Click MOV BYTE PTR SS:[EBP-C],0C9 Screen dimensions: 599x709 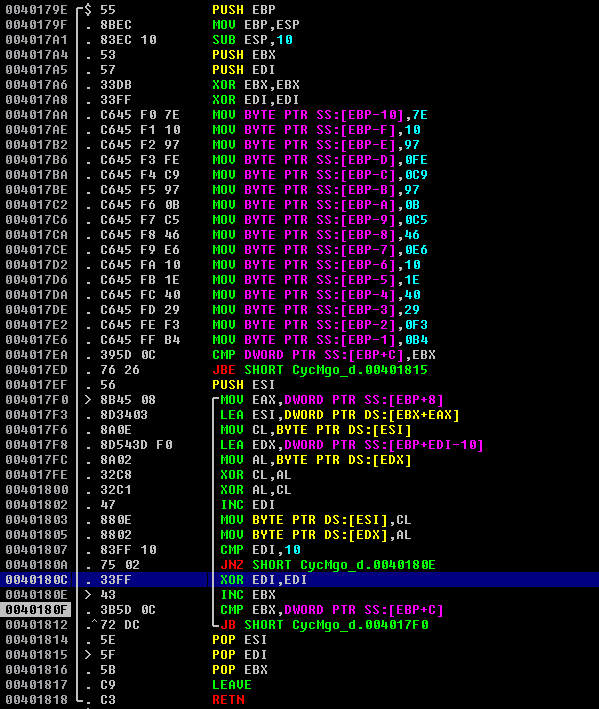320,175
